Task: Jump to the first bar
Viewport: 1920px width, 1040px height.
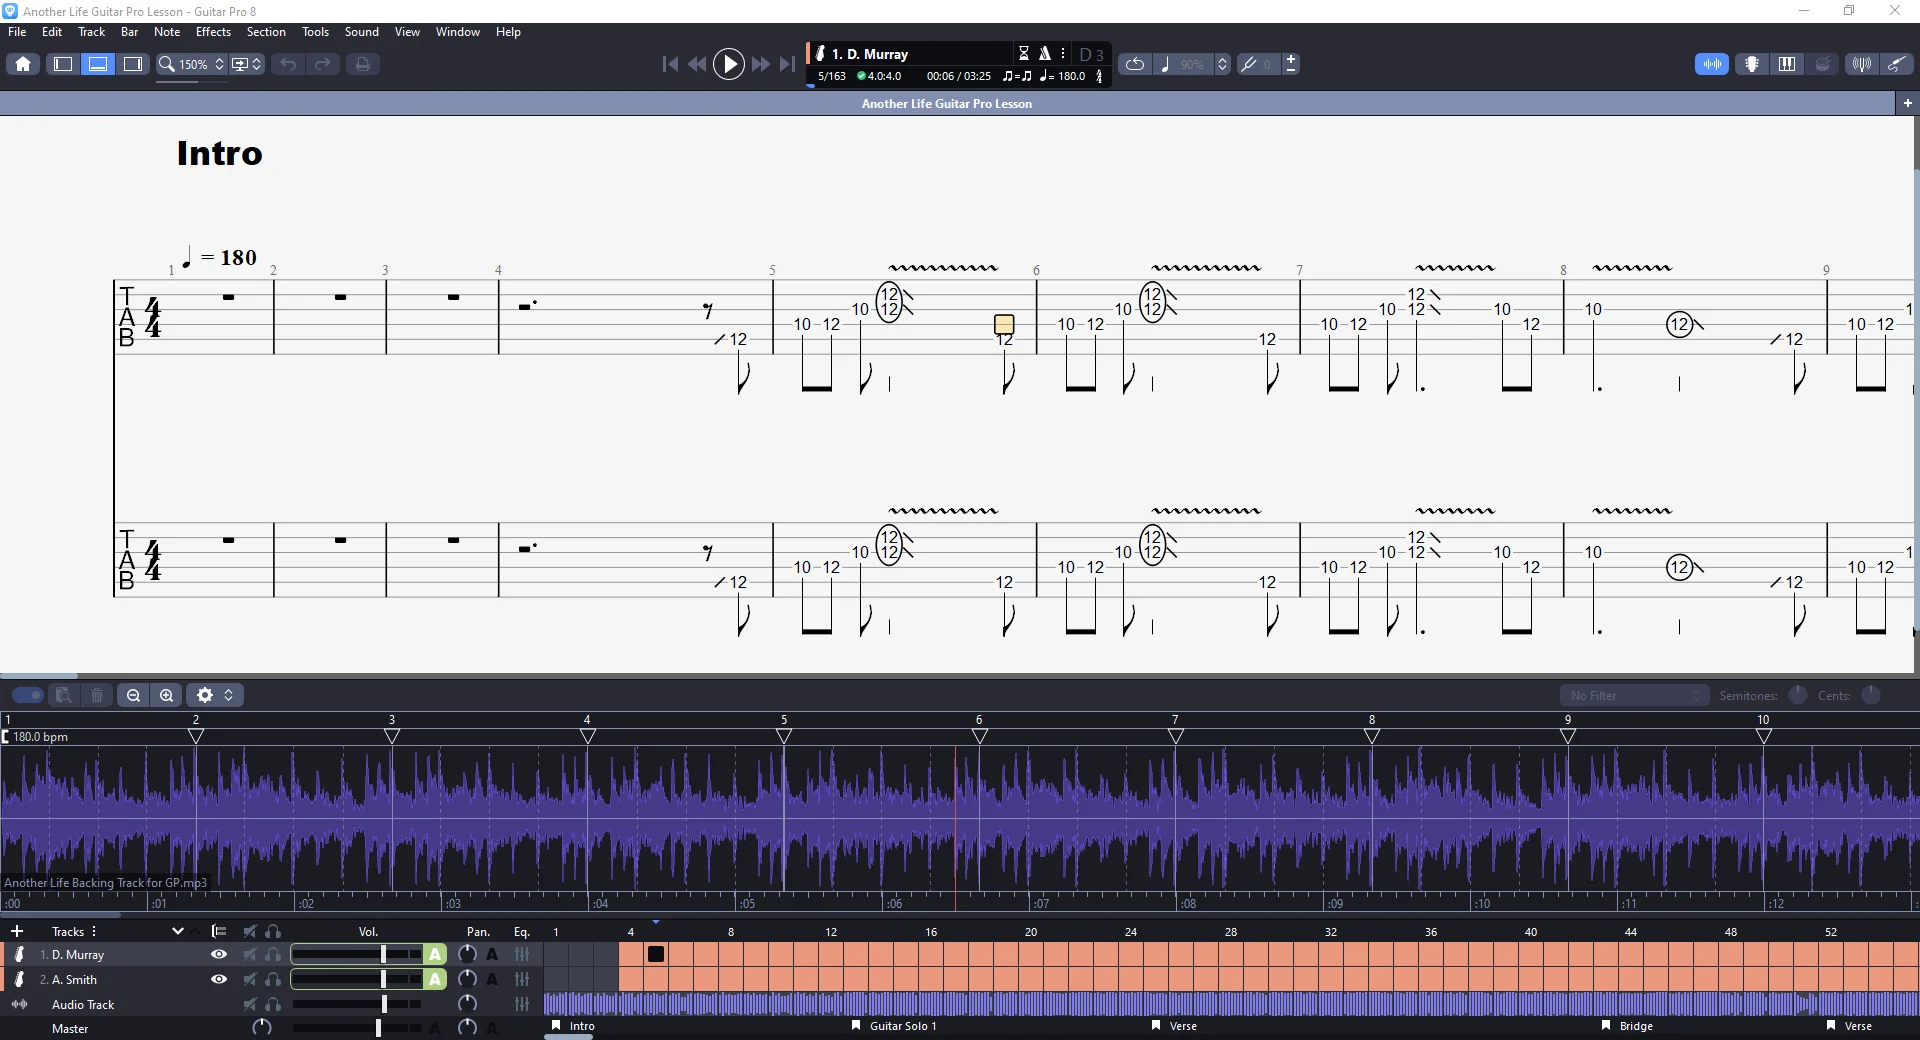Action: 670,64
